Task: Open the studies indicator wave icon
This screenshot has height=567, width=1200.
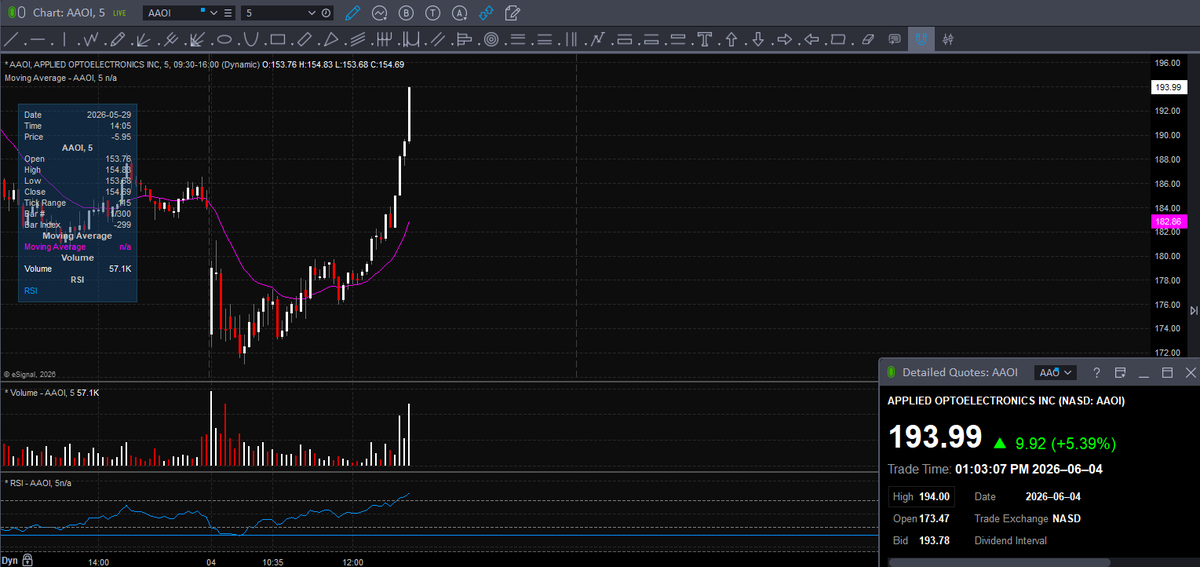Action: [379, 13]
